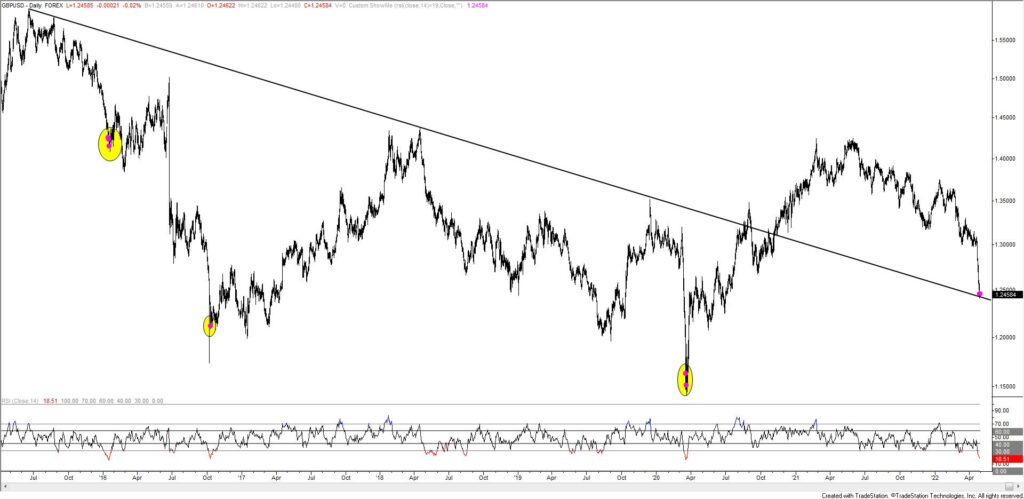The image size is (1024, 499).
Task: Select the magenta ShowMe dot at the latest price bar
Action: tap(980, 294)
